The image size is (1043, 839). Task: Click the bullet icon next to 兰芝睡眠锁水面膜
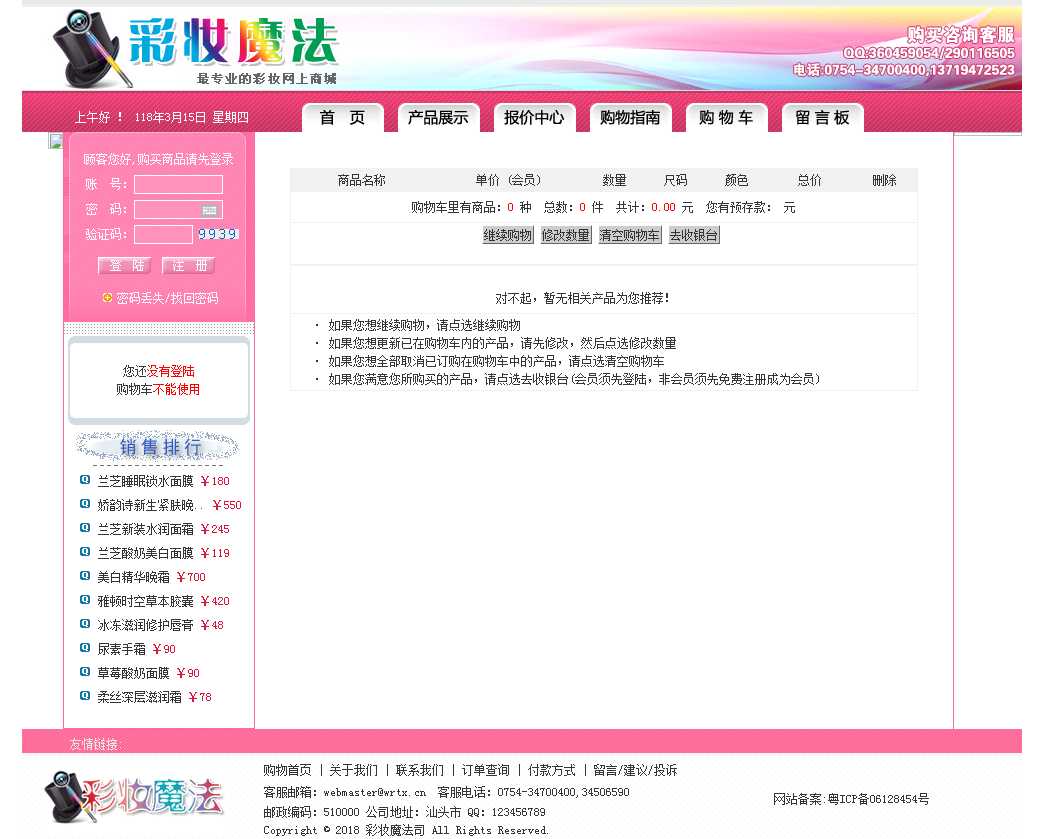pyautogui.click(x=85, y=480)
